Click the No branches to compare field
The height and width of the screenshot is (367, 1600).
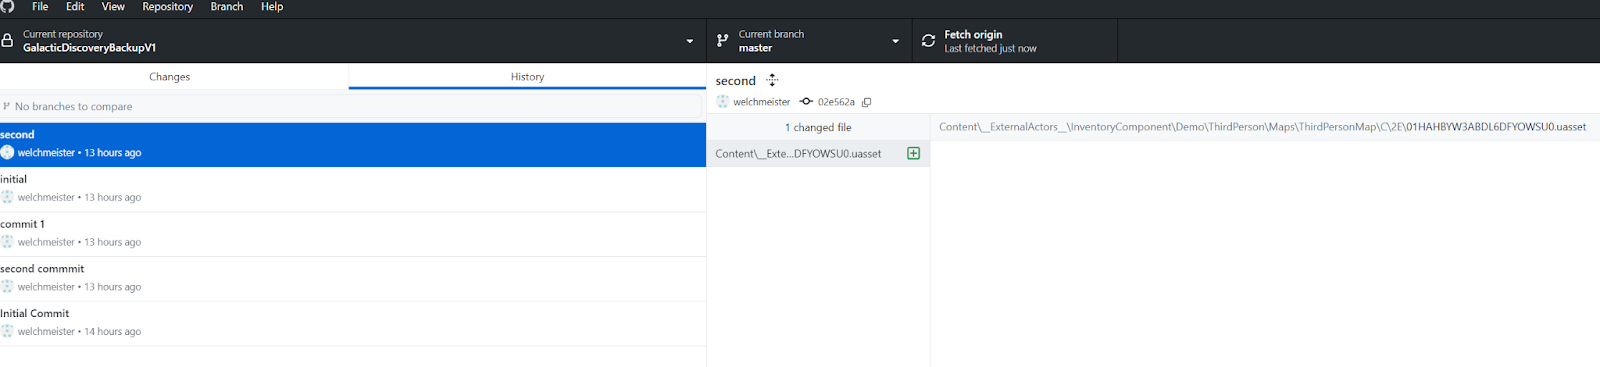click(x=352, y=106)
